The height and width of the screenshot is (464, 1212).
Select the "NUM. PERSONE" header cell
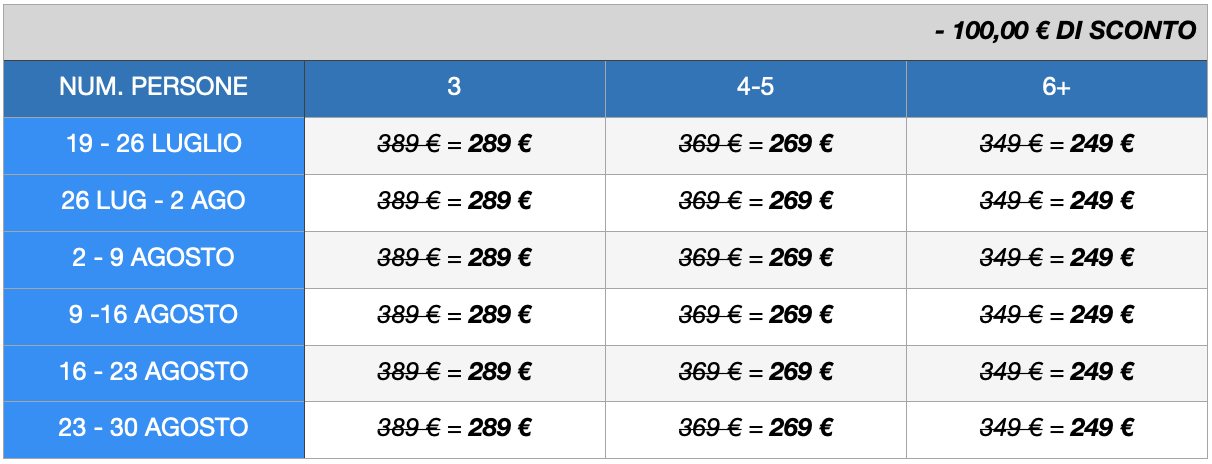click(154, 87)
